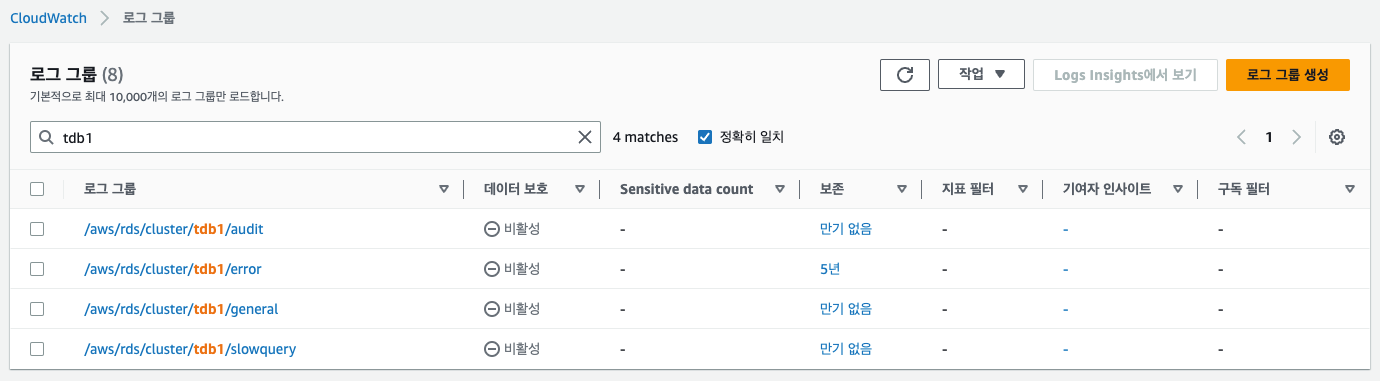Click the magnifier icon in search box

(46, 137)
